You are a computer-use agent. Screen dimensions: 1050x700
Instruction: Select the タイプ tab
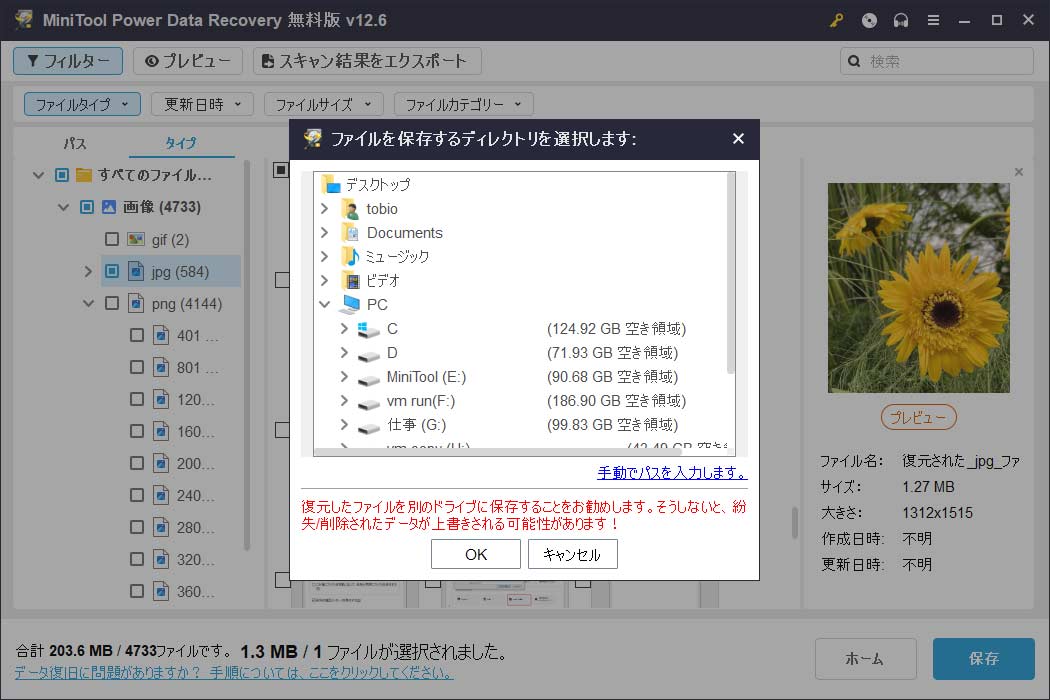[x=182, y=143]
